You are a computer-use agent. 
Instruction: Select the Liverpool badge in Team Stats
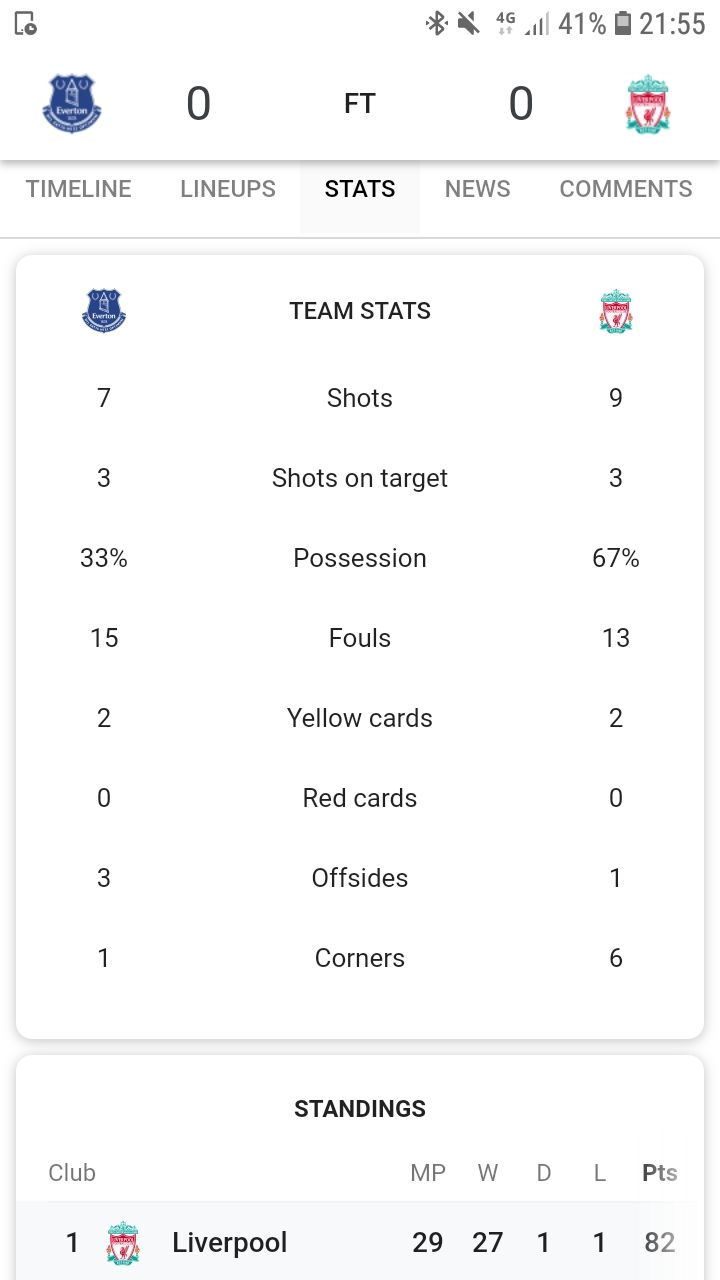(616, 311)
